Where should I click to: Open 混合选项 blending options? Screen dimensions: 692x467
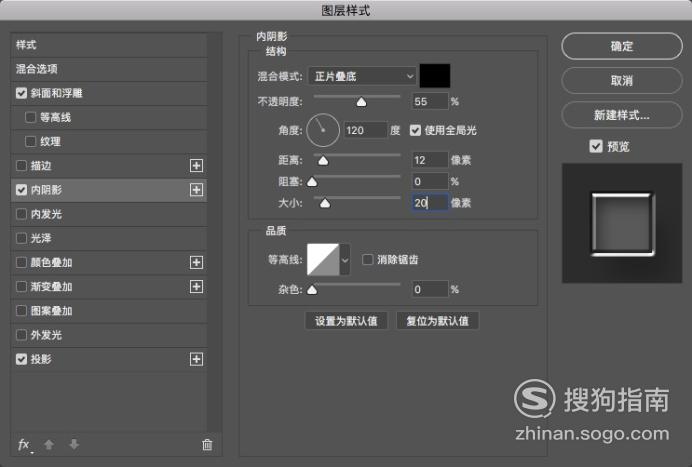click(x=109, y=69)
